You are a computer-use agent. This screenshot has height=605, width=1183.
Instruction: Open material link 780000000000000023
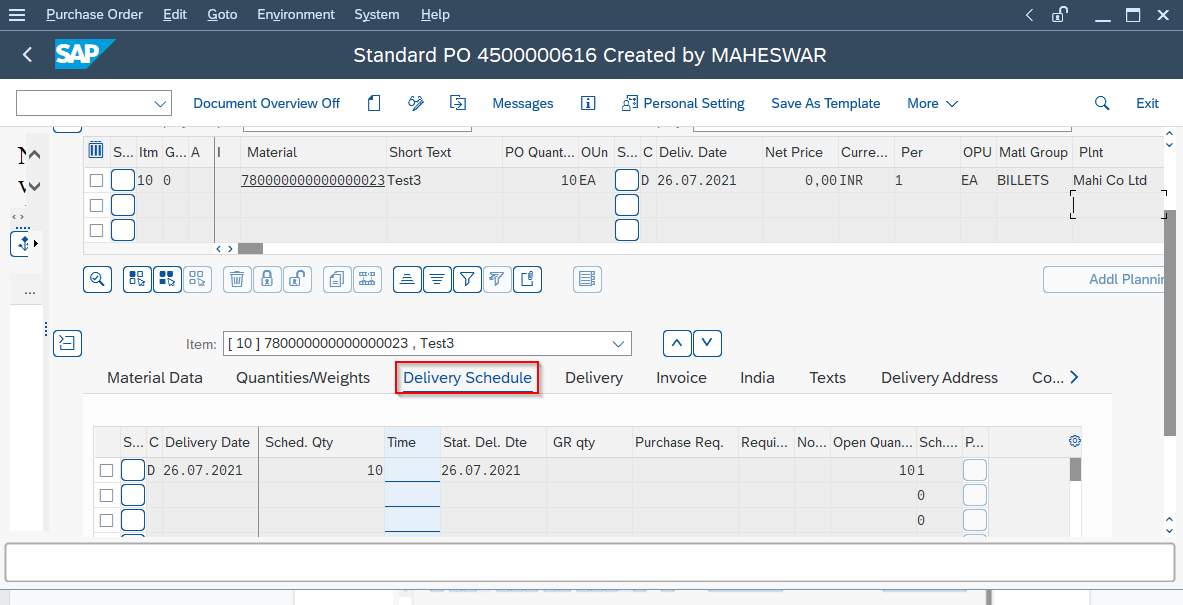coord(313,180)
